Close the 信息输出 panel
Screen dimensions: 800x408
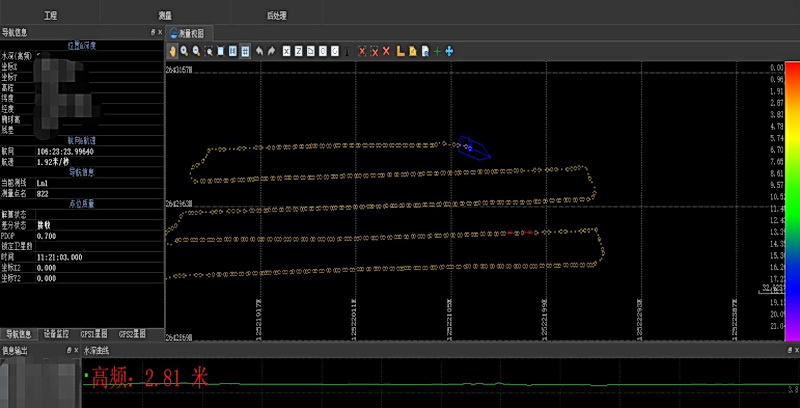click(x=75, y=351)
